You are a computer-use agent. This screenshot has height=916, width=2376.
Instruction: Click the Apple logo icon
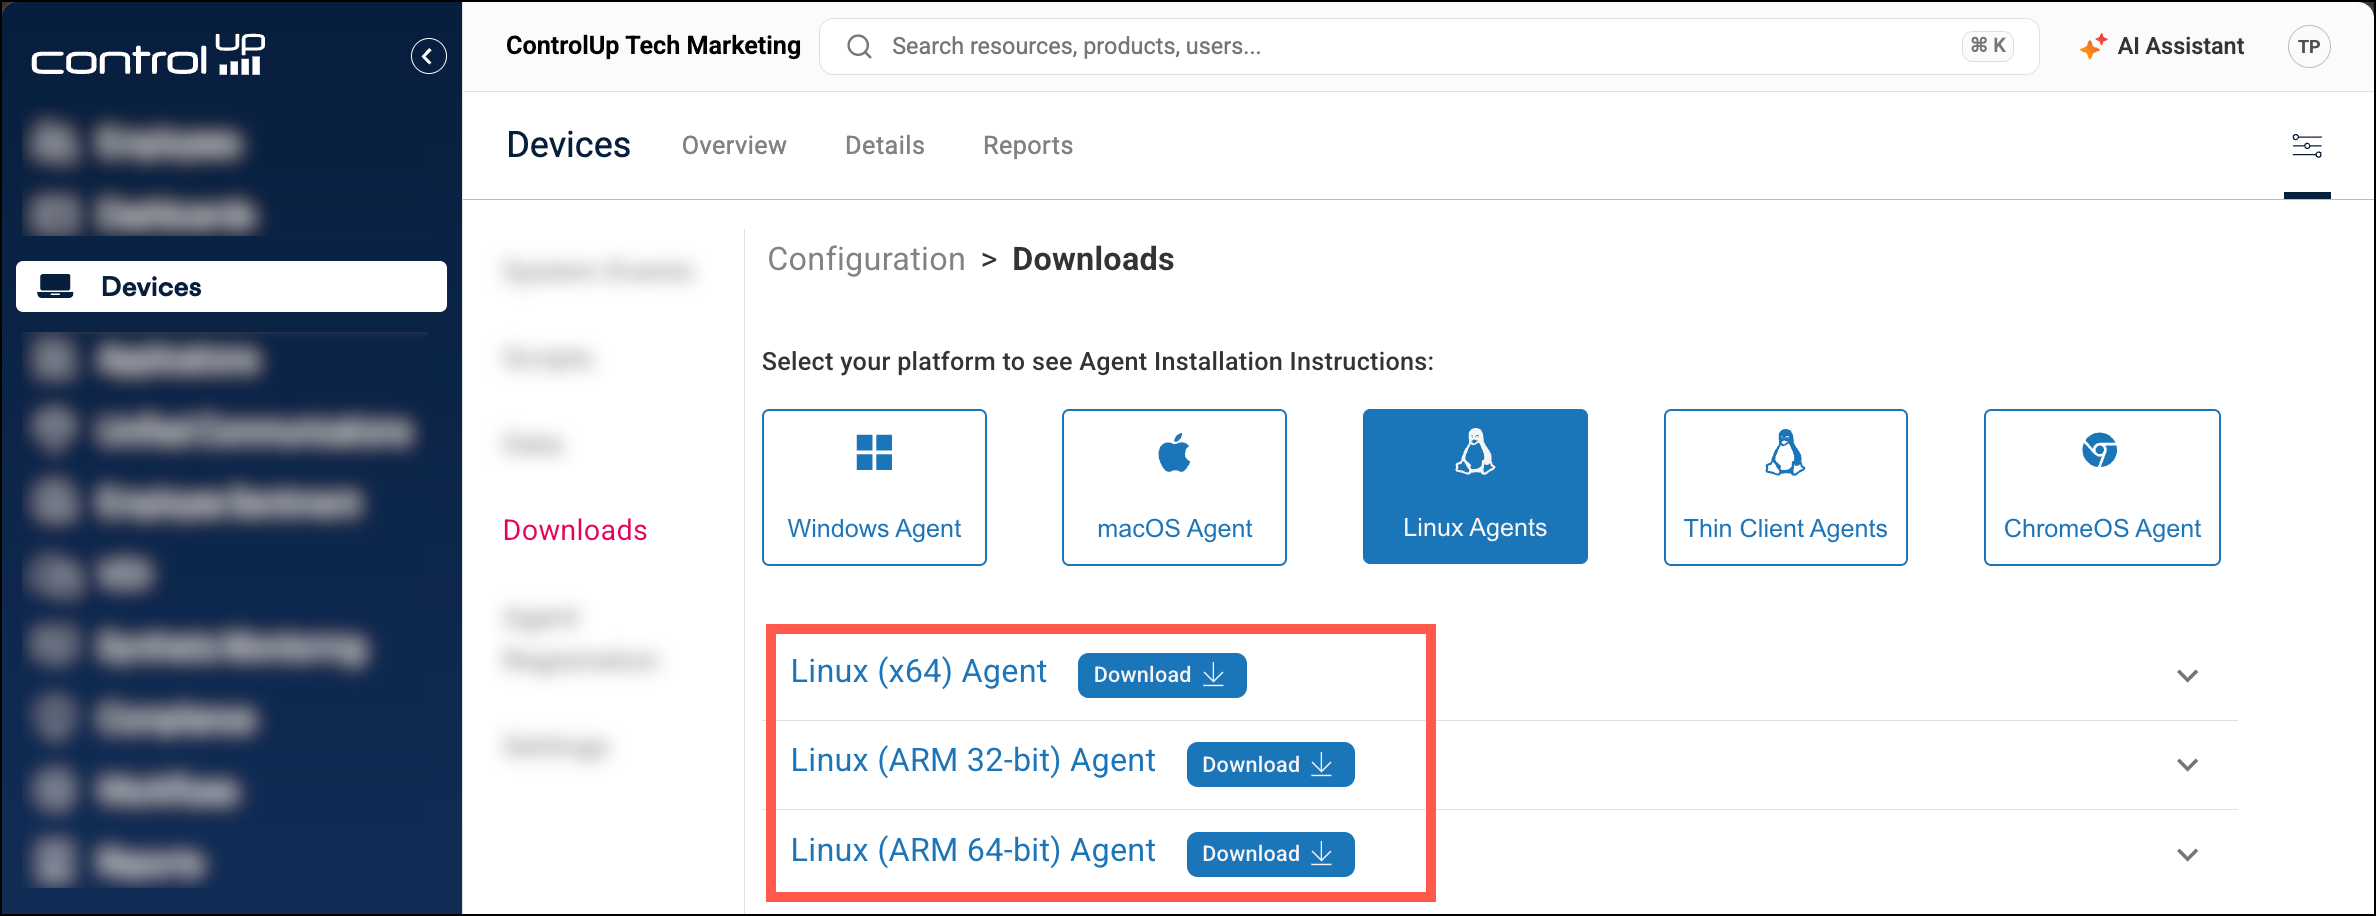pos(1174,452)
